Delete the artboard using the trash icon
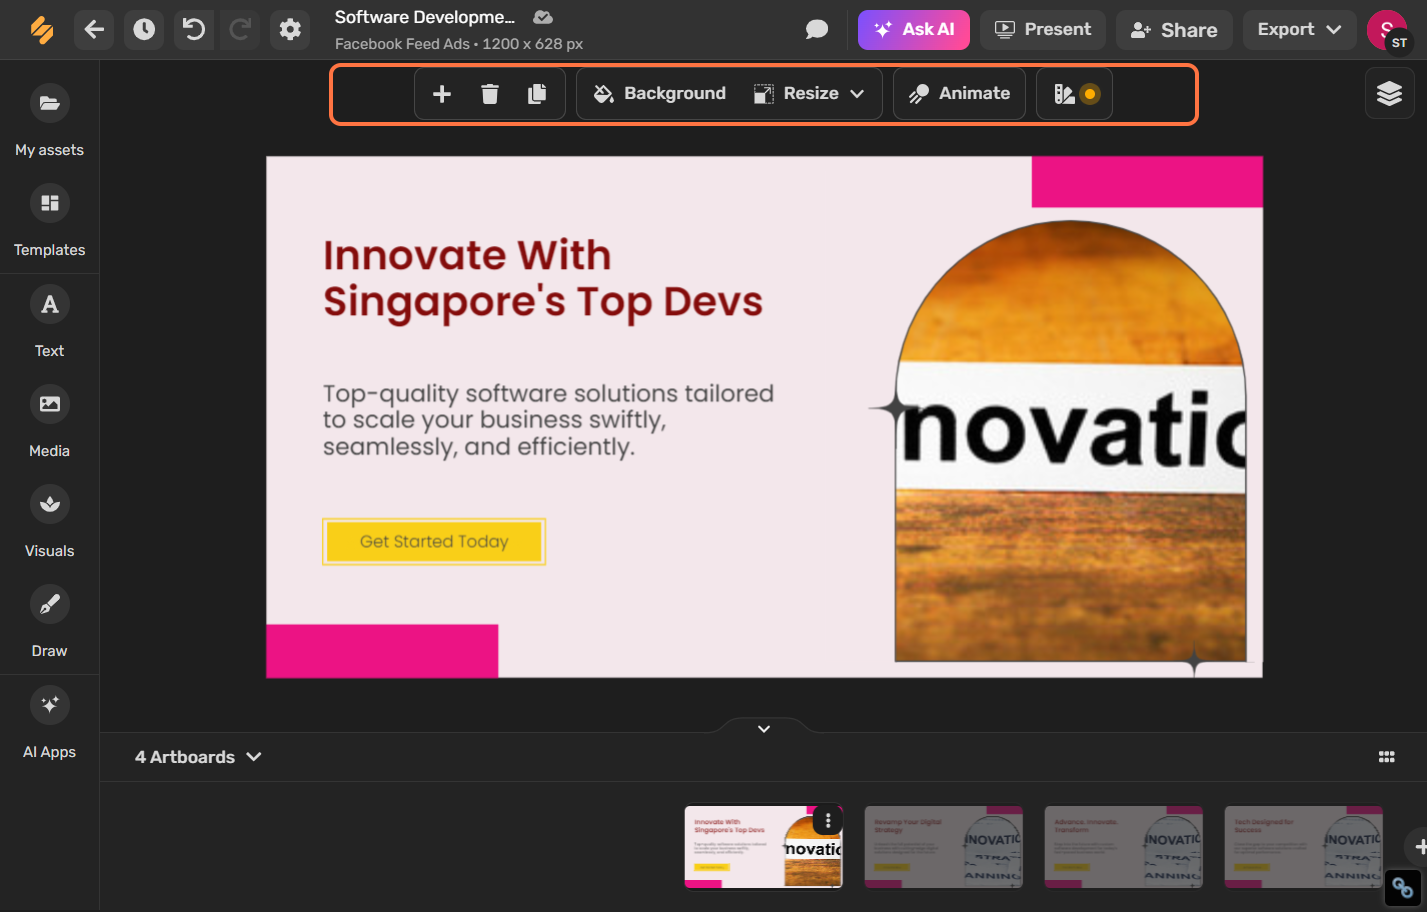 pos(489,93)
